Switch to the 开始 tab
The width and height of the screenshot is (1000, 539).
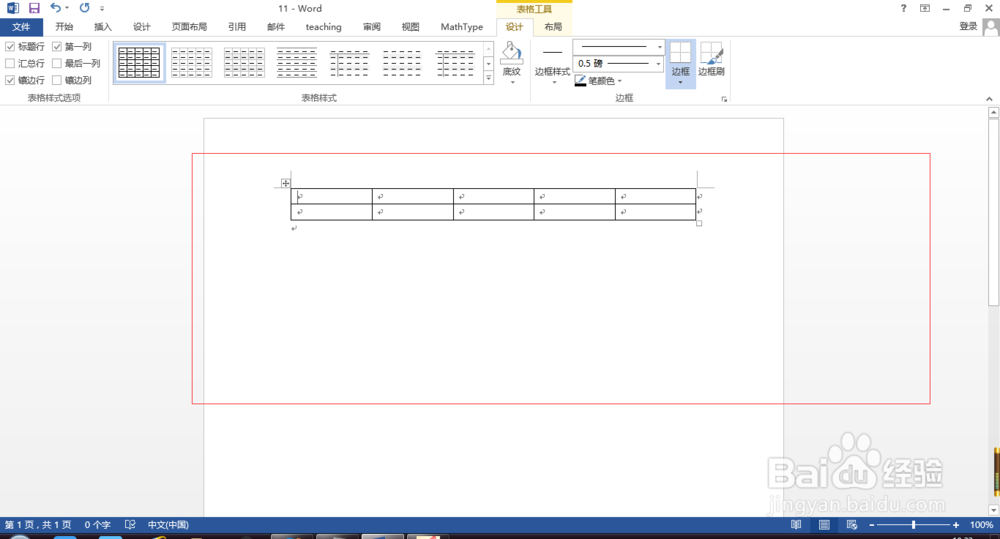click(x=64, y=27)
